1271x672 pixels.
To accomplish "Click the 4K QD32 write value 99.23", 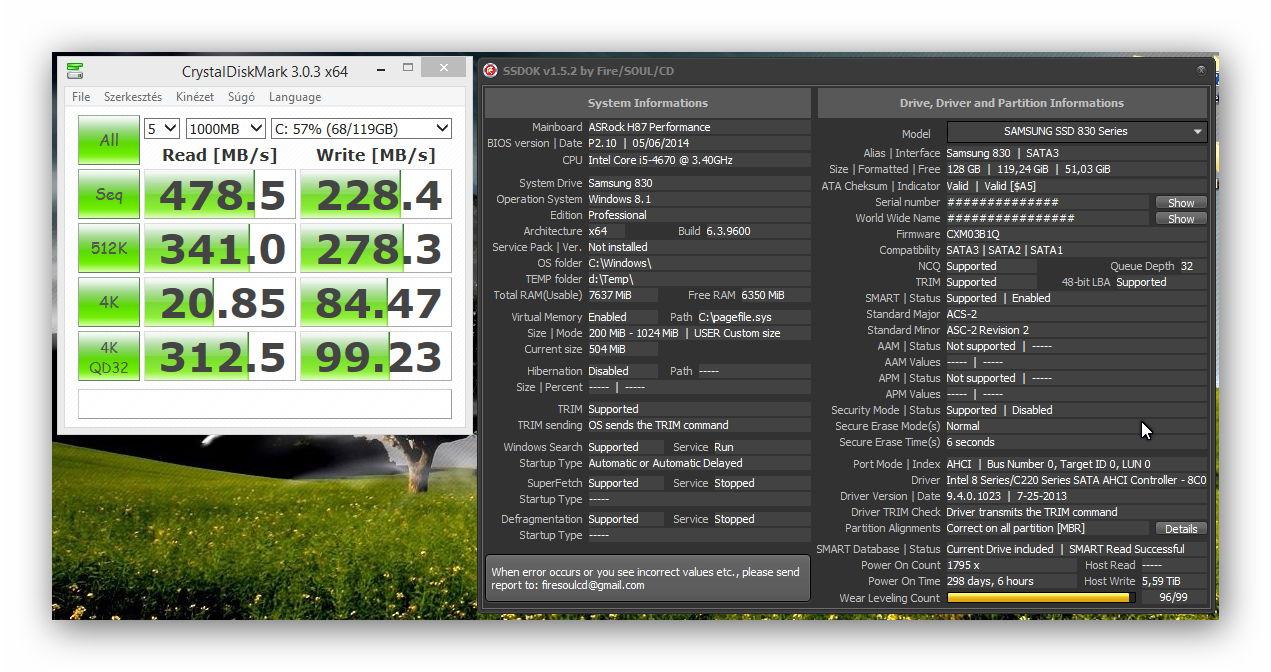I will pyautogui.click(x=376, y=357).
